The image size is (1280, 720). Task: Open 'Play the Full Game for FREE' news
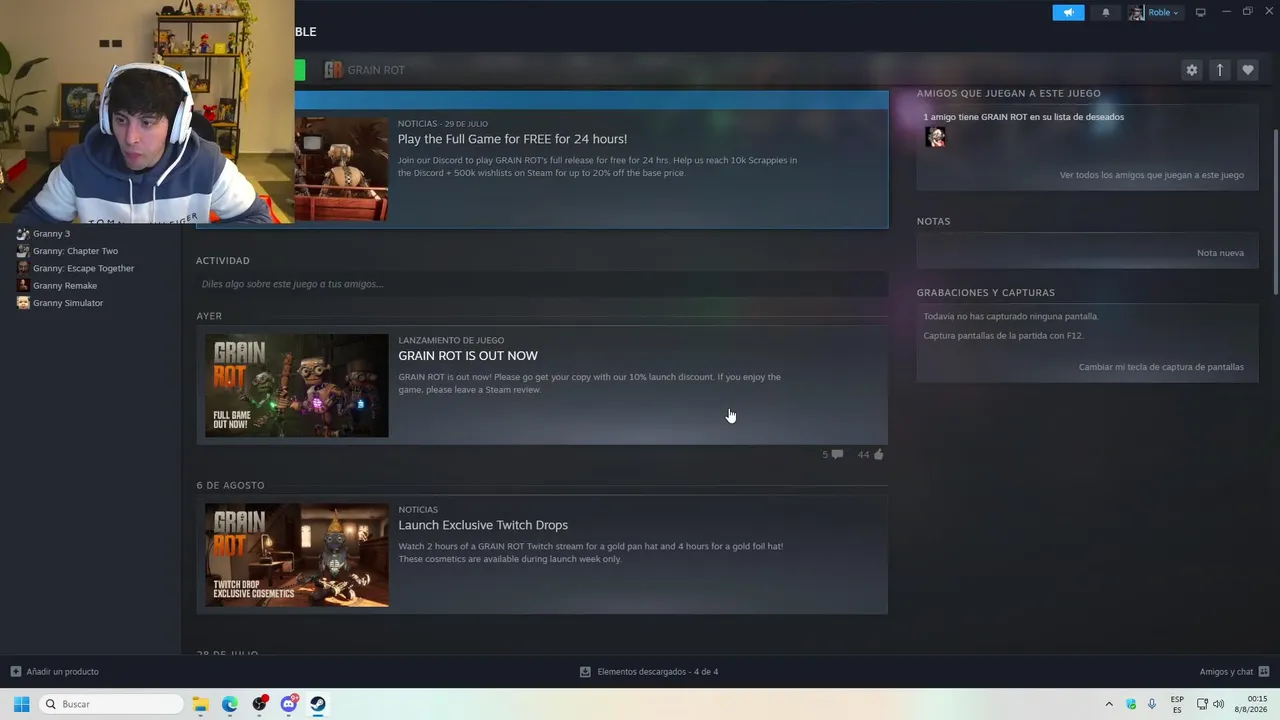click(512, 139)
